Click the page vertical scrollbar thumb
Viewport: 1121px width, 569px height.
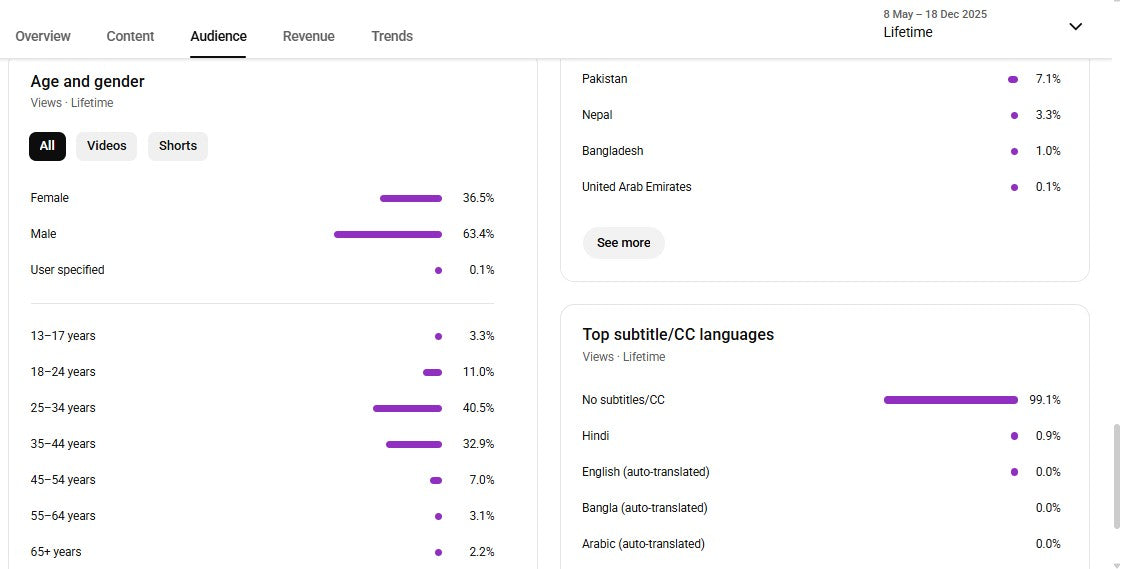[x=1117, y=476]
